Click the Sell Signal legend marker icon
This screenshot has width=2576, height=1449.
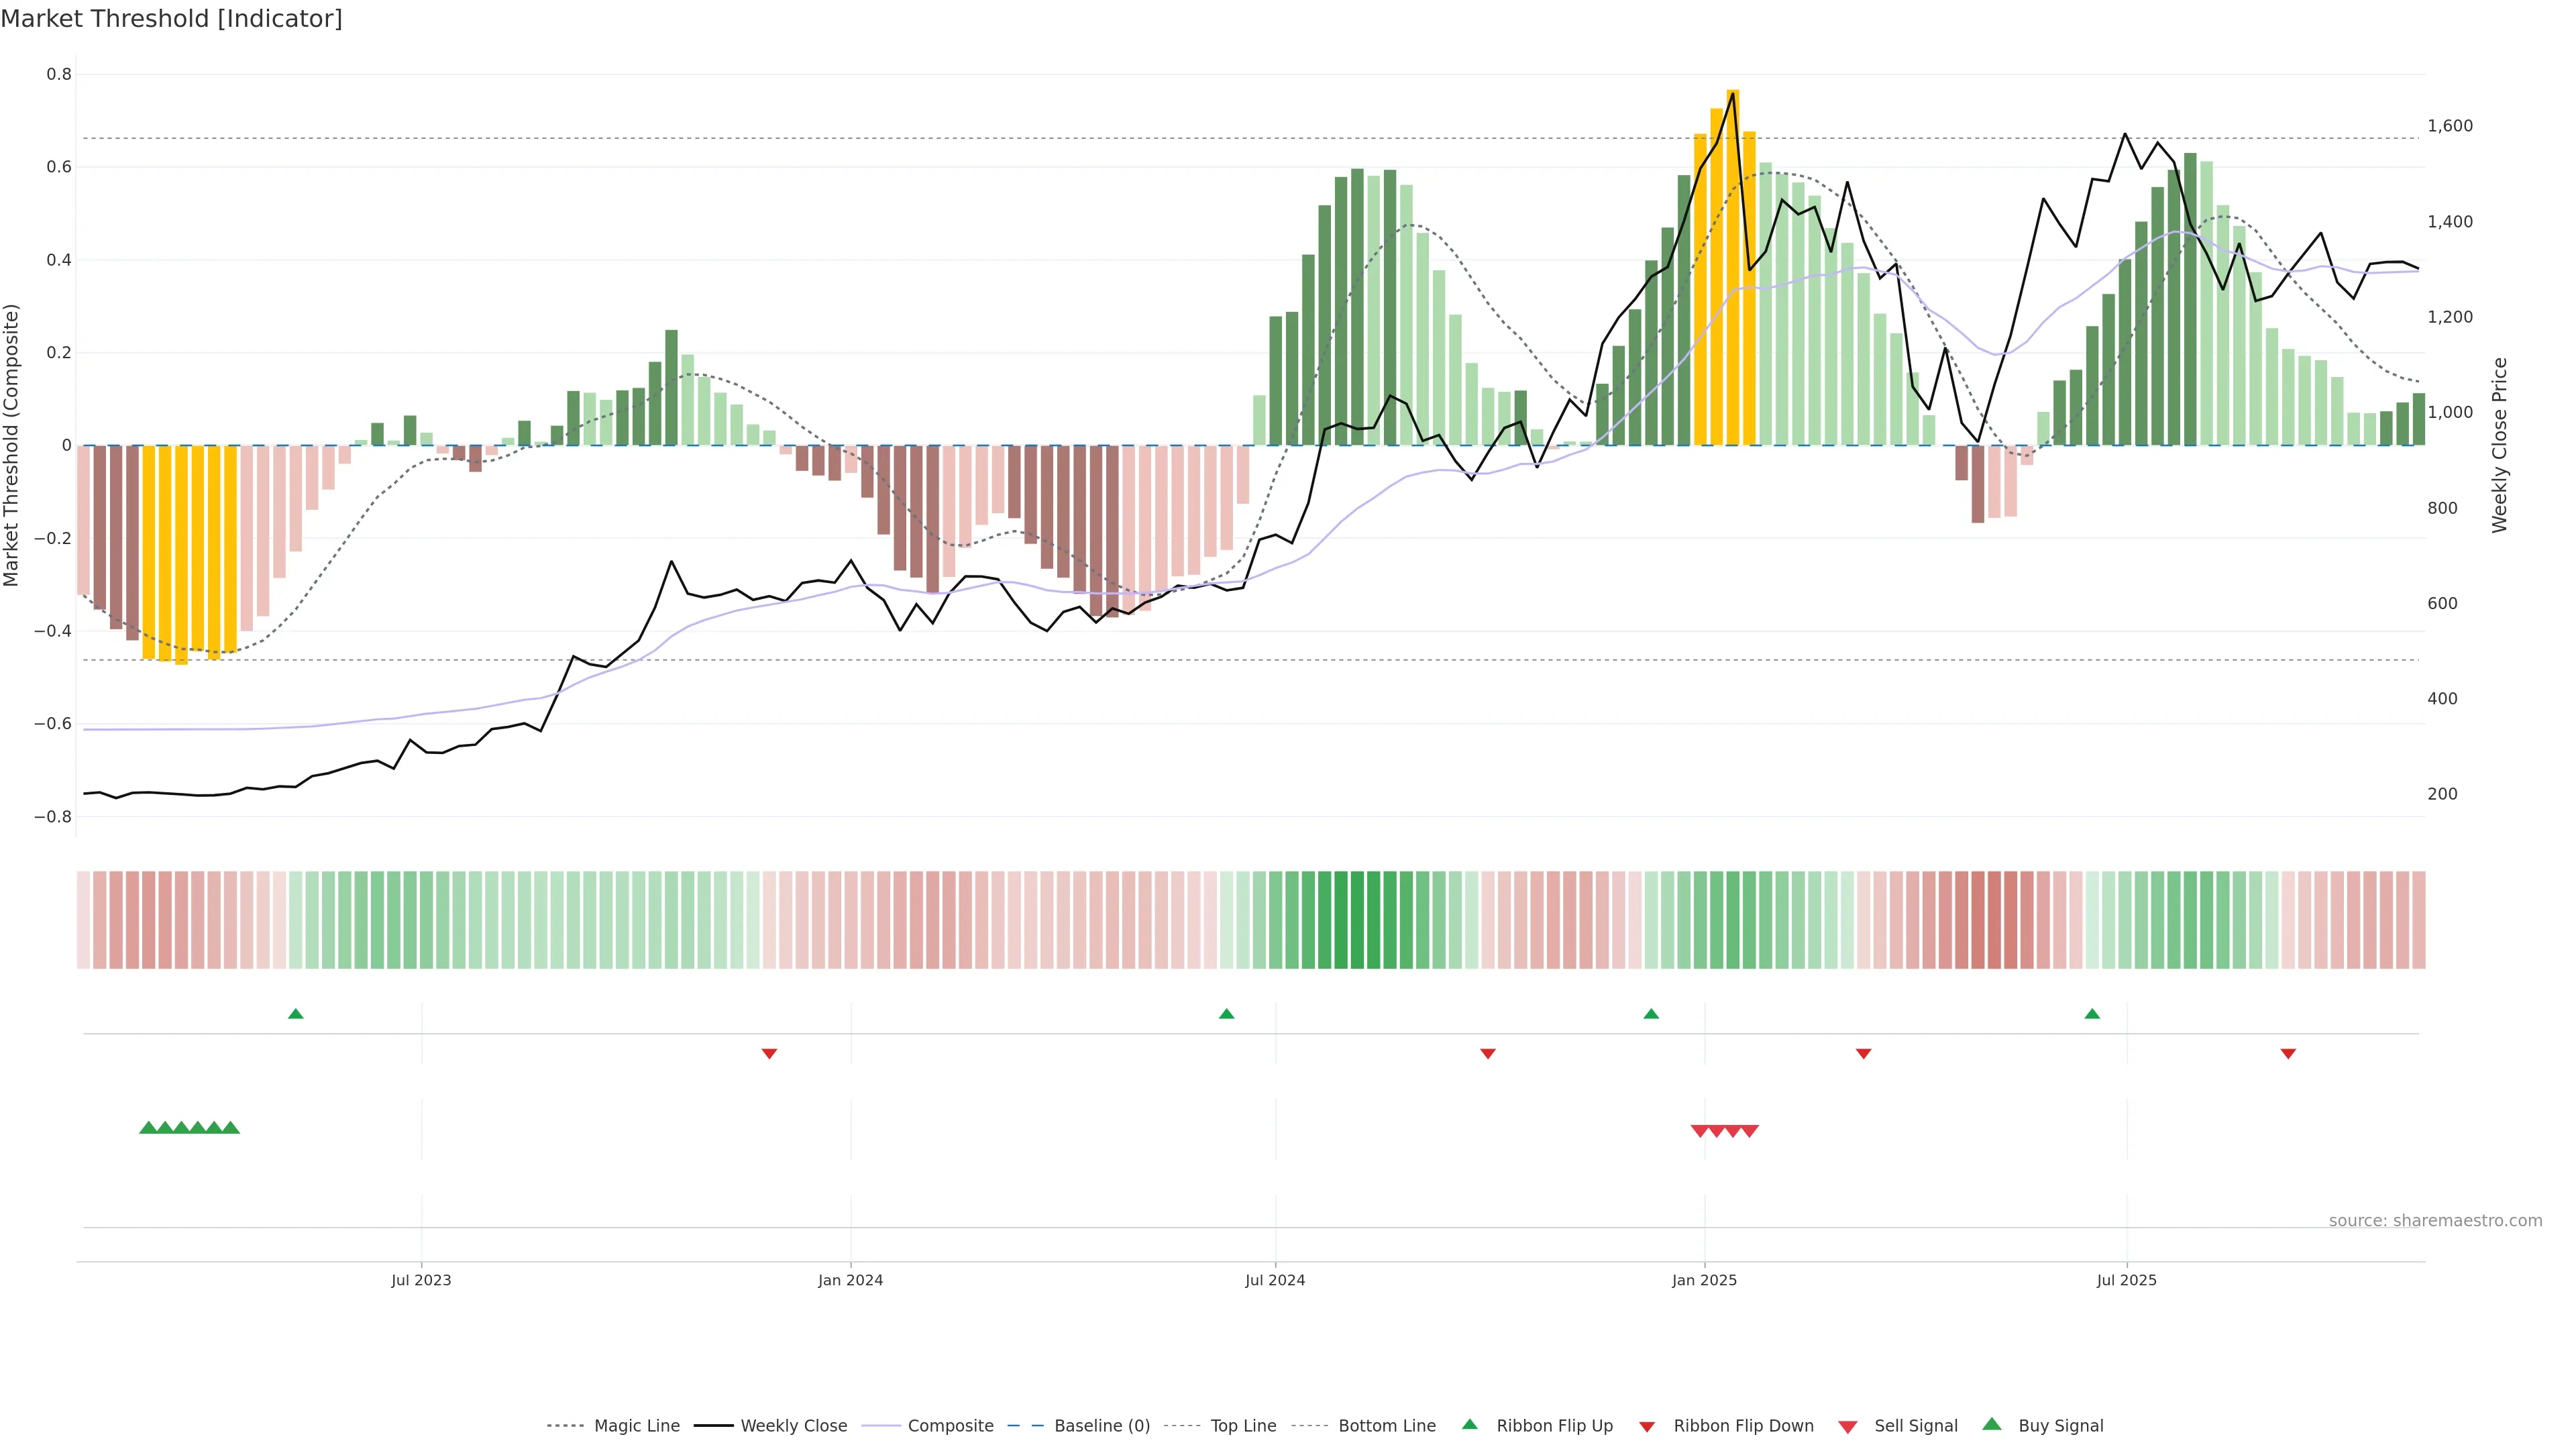tap(1847, 1426)
